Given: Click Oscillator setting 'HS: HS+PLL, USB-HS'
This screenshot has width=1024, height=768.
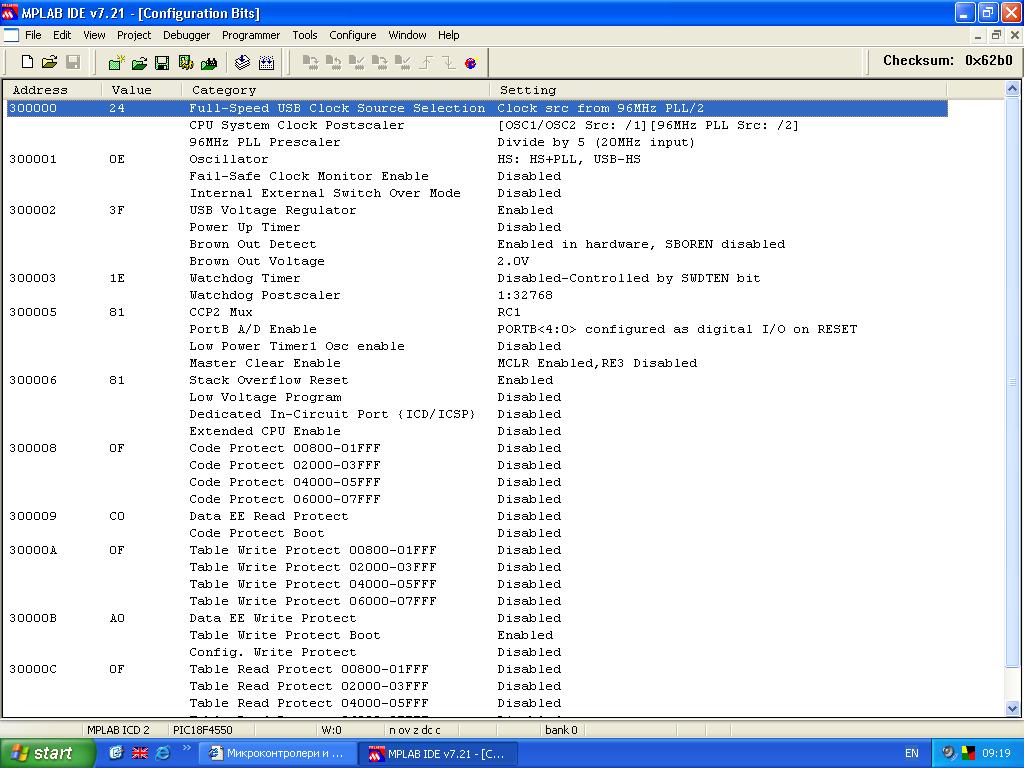Looking at the screenshot, I should [569, 159].
